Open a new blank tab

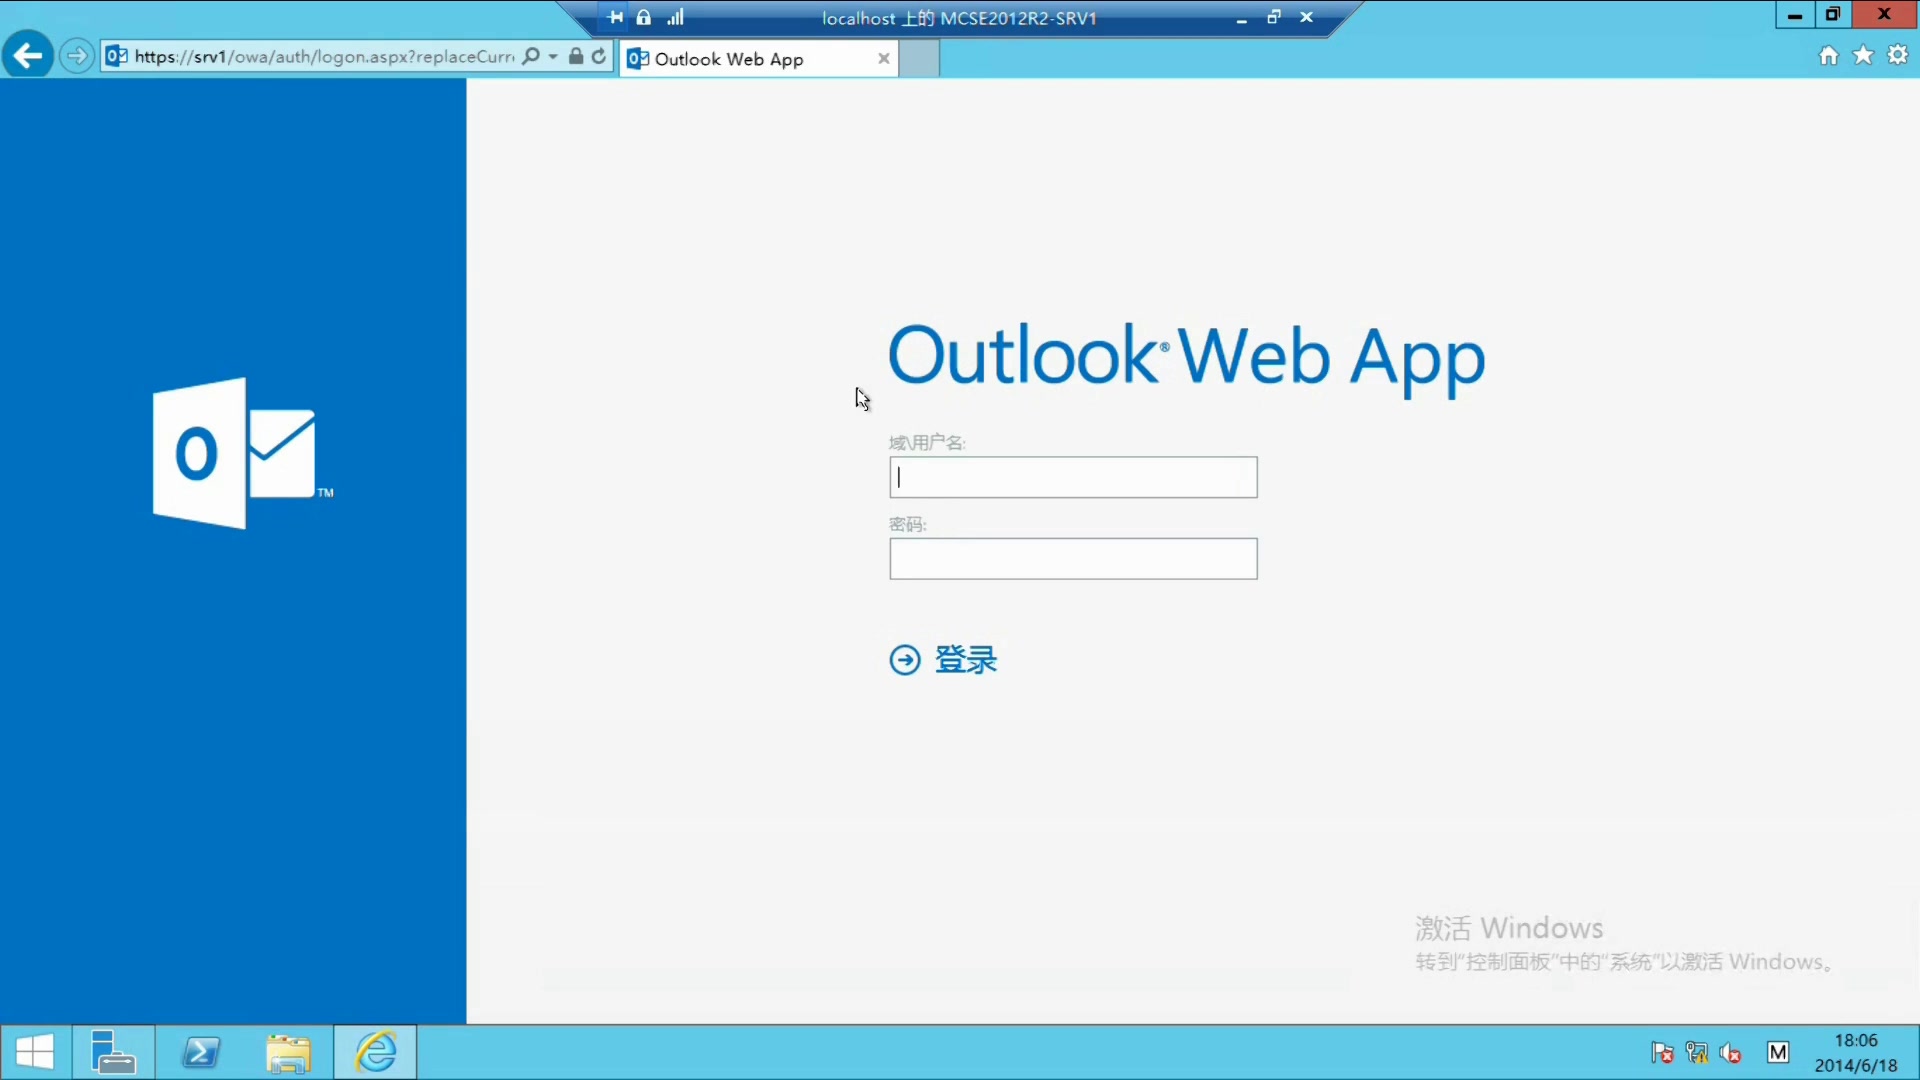(919, 58)
